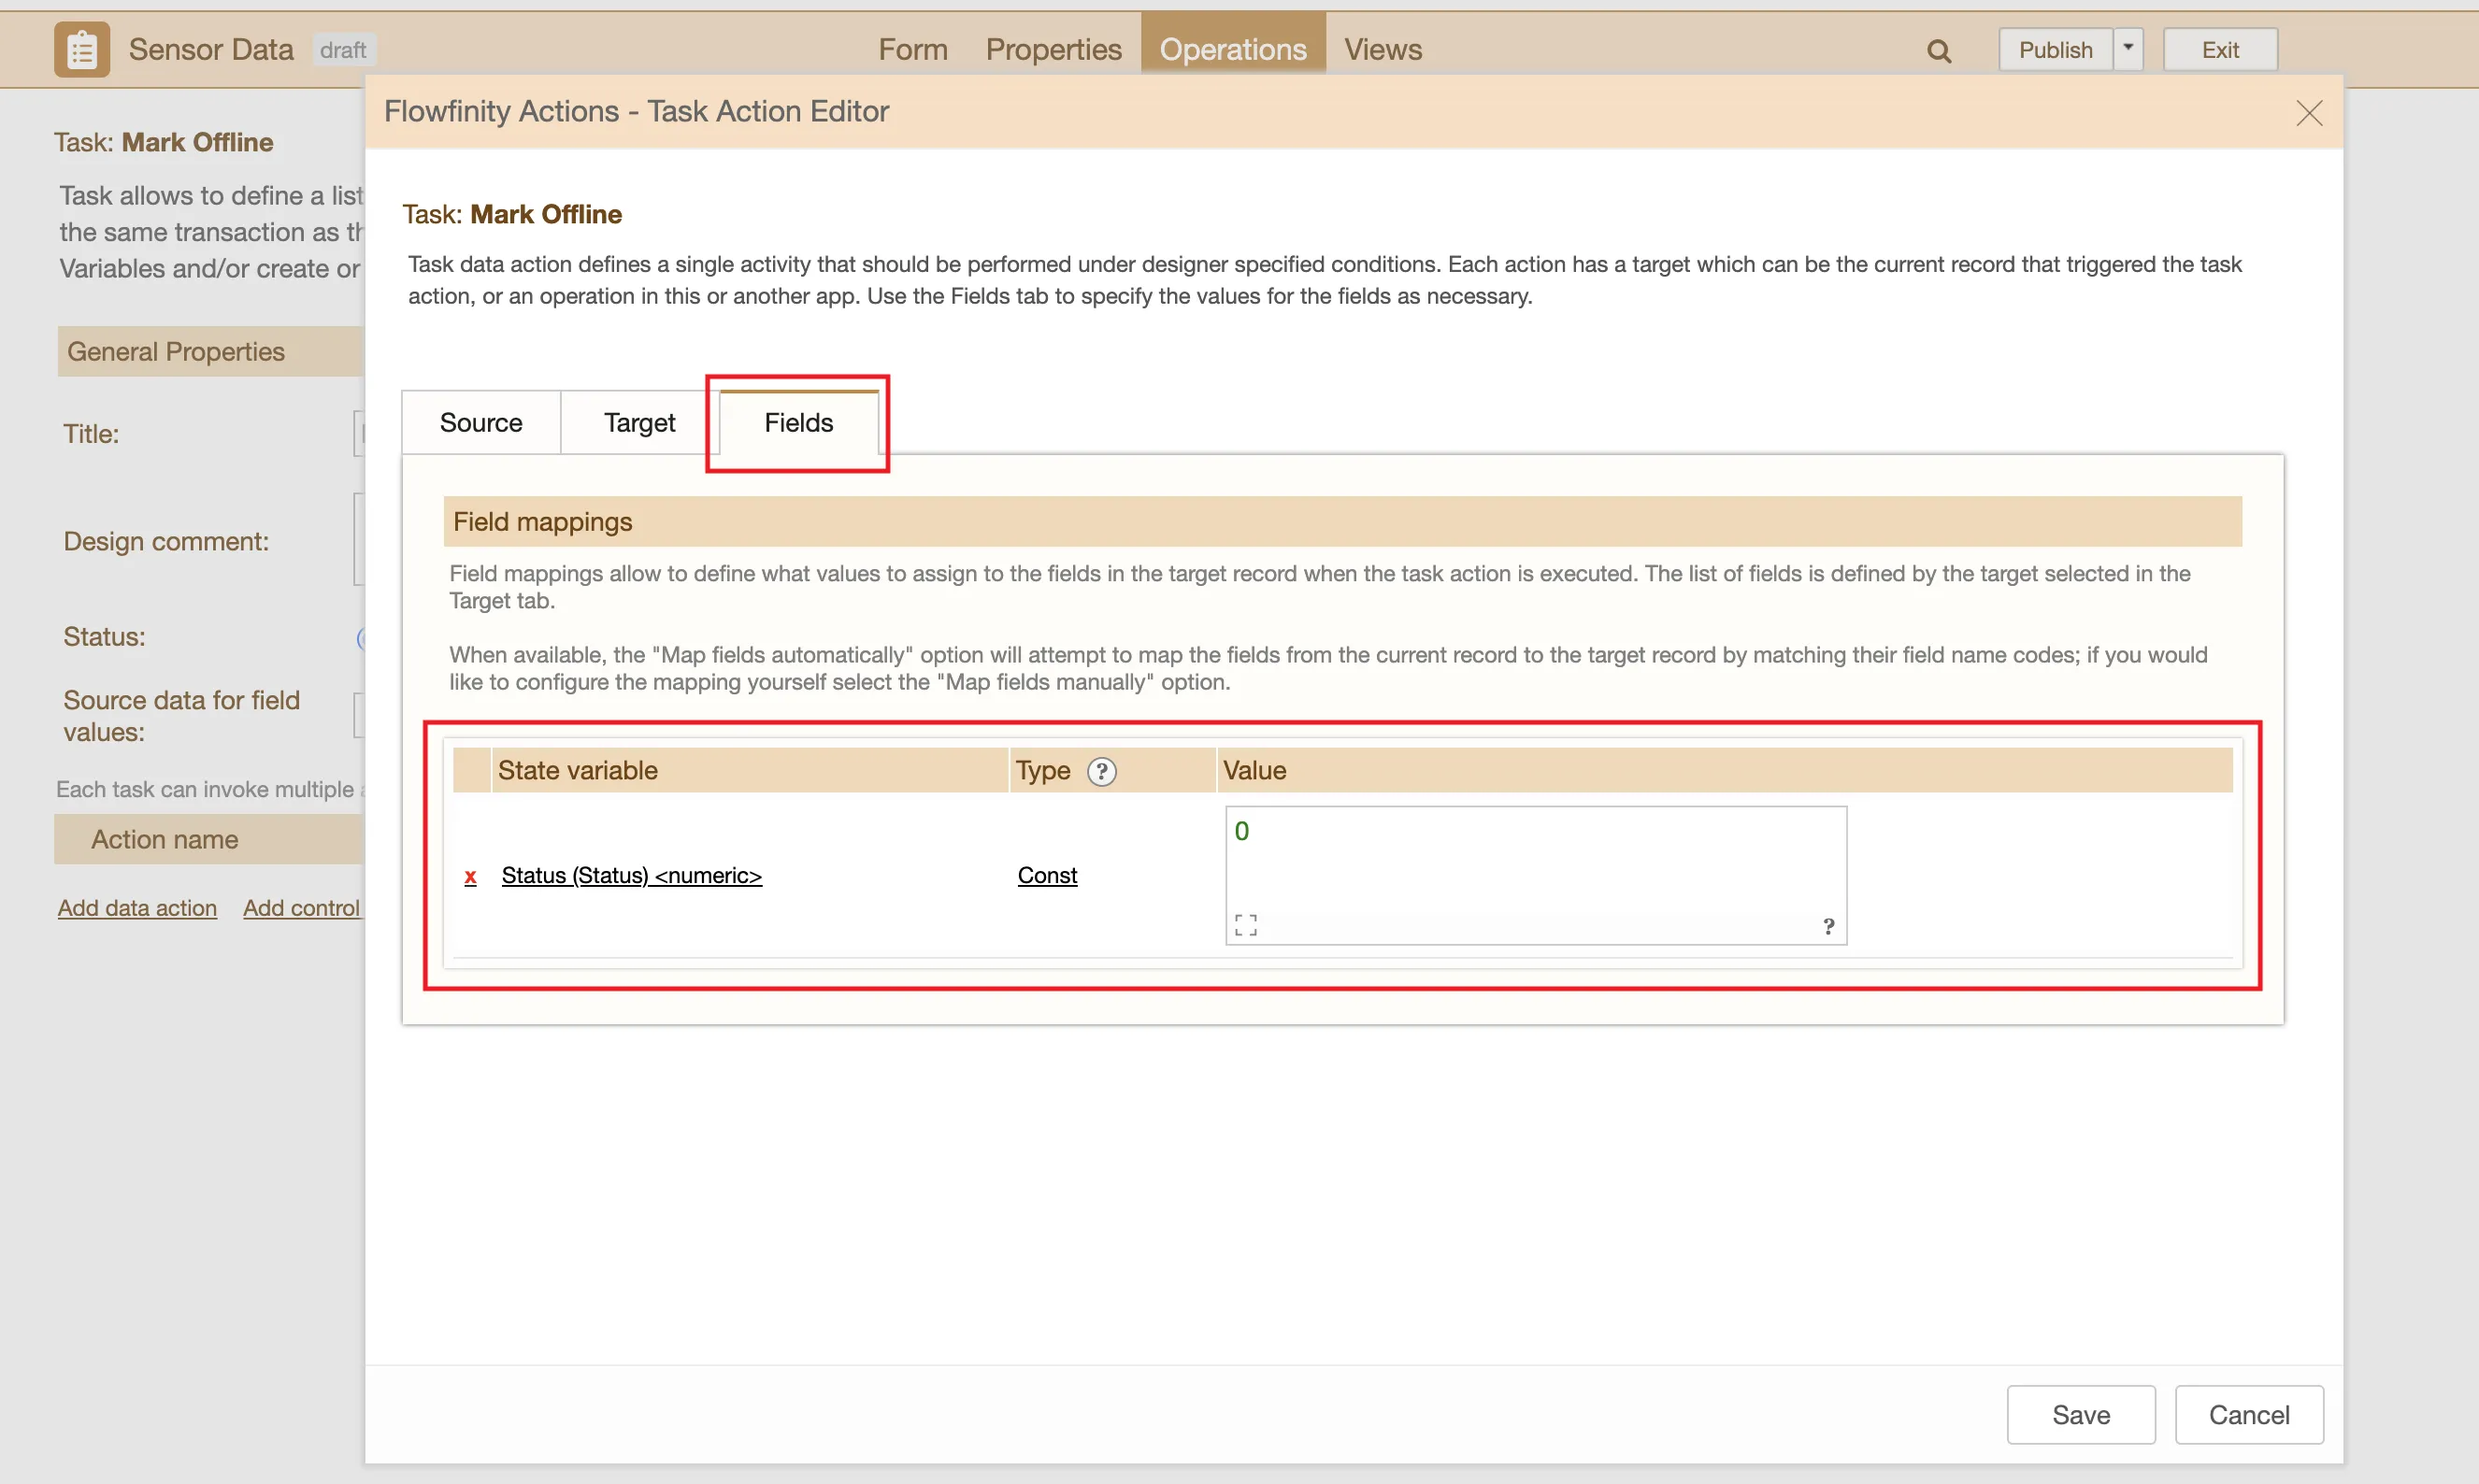
Task: Click the Save button
Action: (2080, 1414)
